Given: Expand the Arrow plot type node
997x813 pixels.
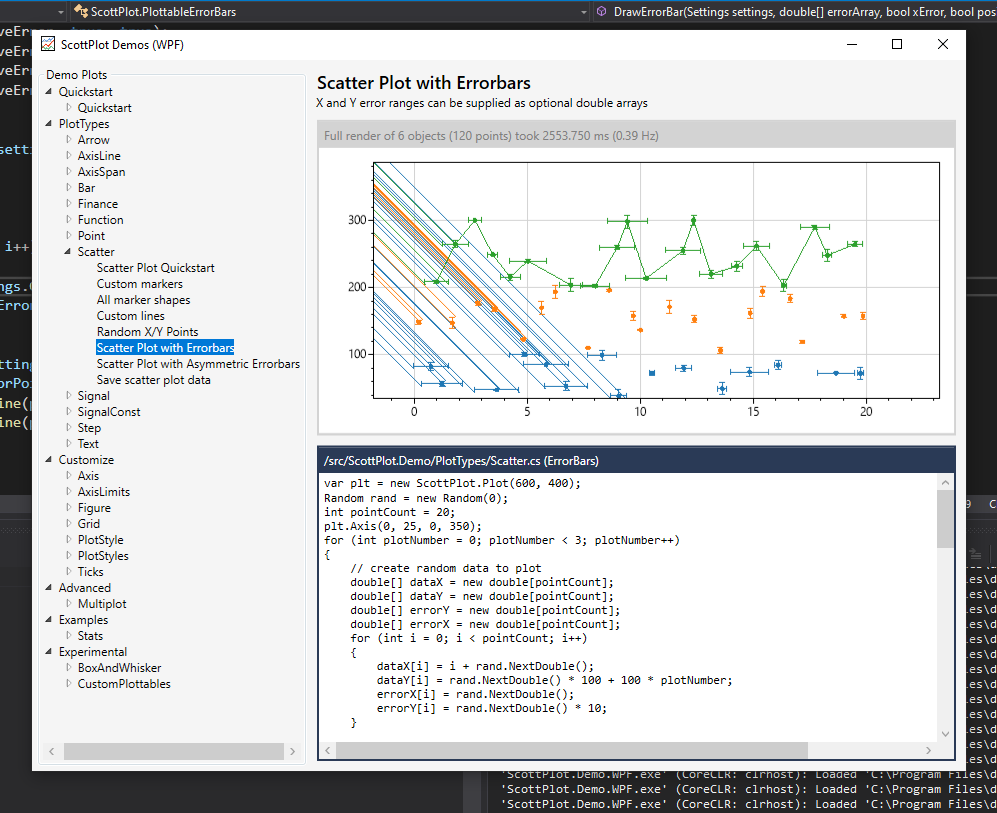Looking at the screenshot, I should [x=69, y=139].
